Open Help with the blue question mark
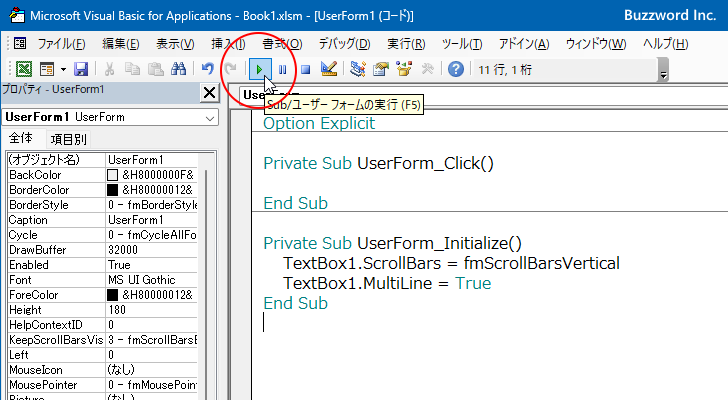Viewport: 728px width, 400px height. (456, 70)
